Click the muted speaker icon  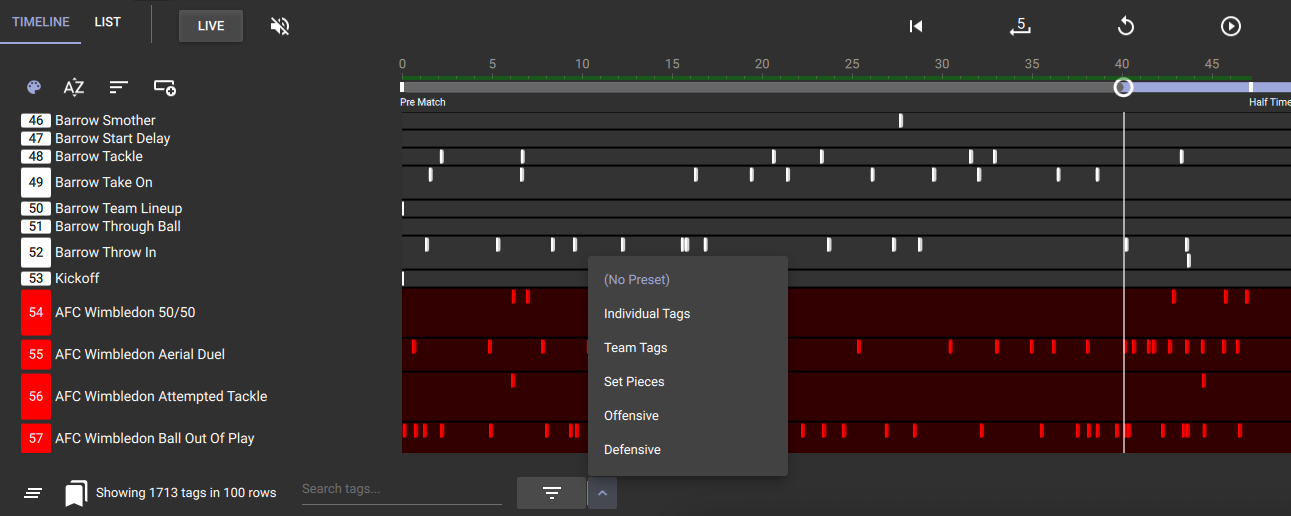point(280,26)
